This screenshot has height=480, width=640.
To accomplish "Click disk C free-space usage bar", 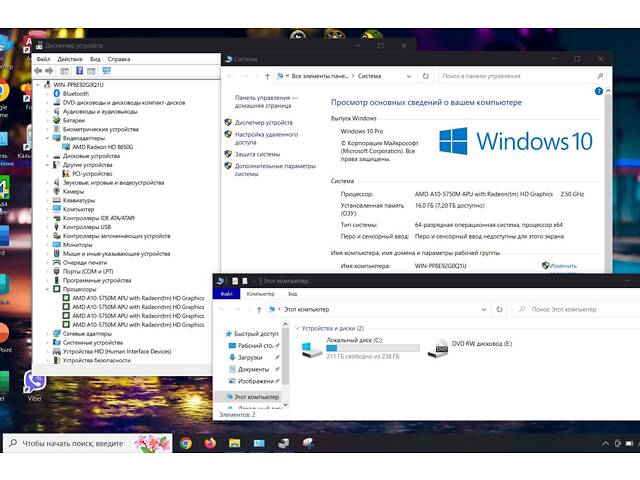I will click(x=373, y=348).
